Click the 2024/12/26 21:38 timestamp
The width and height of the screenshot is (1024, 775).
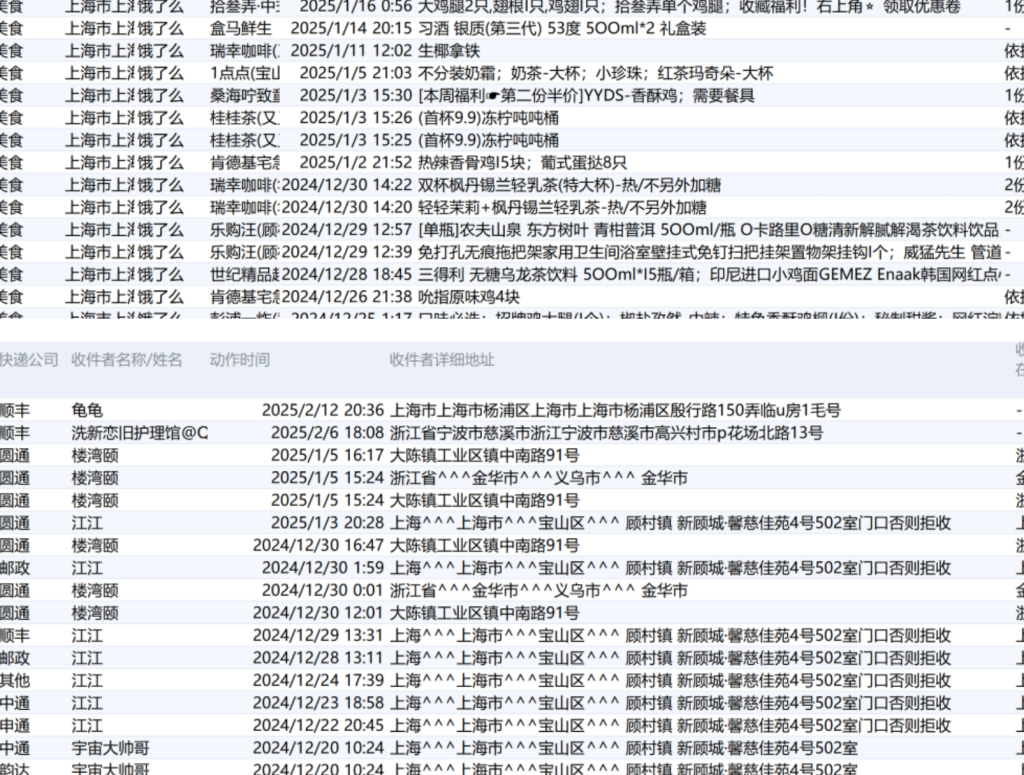347,297
